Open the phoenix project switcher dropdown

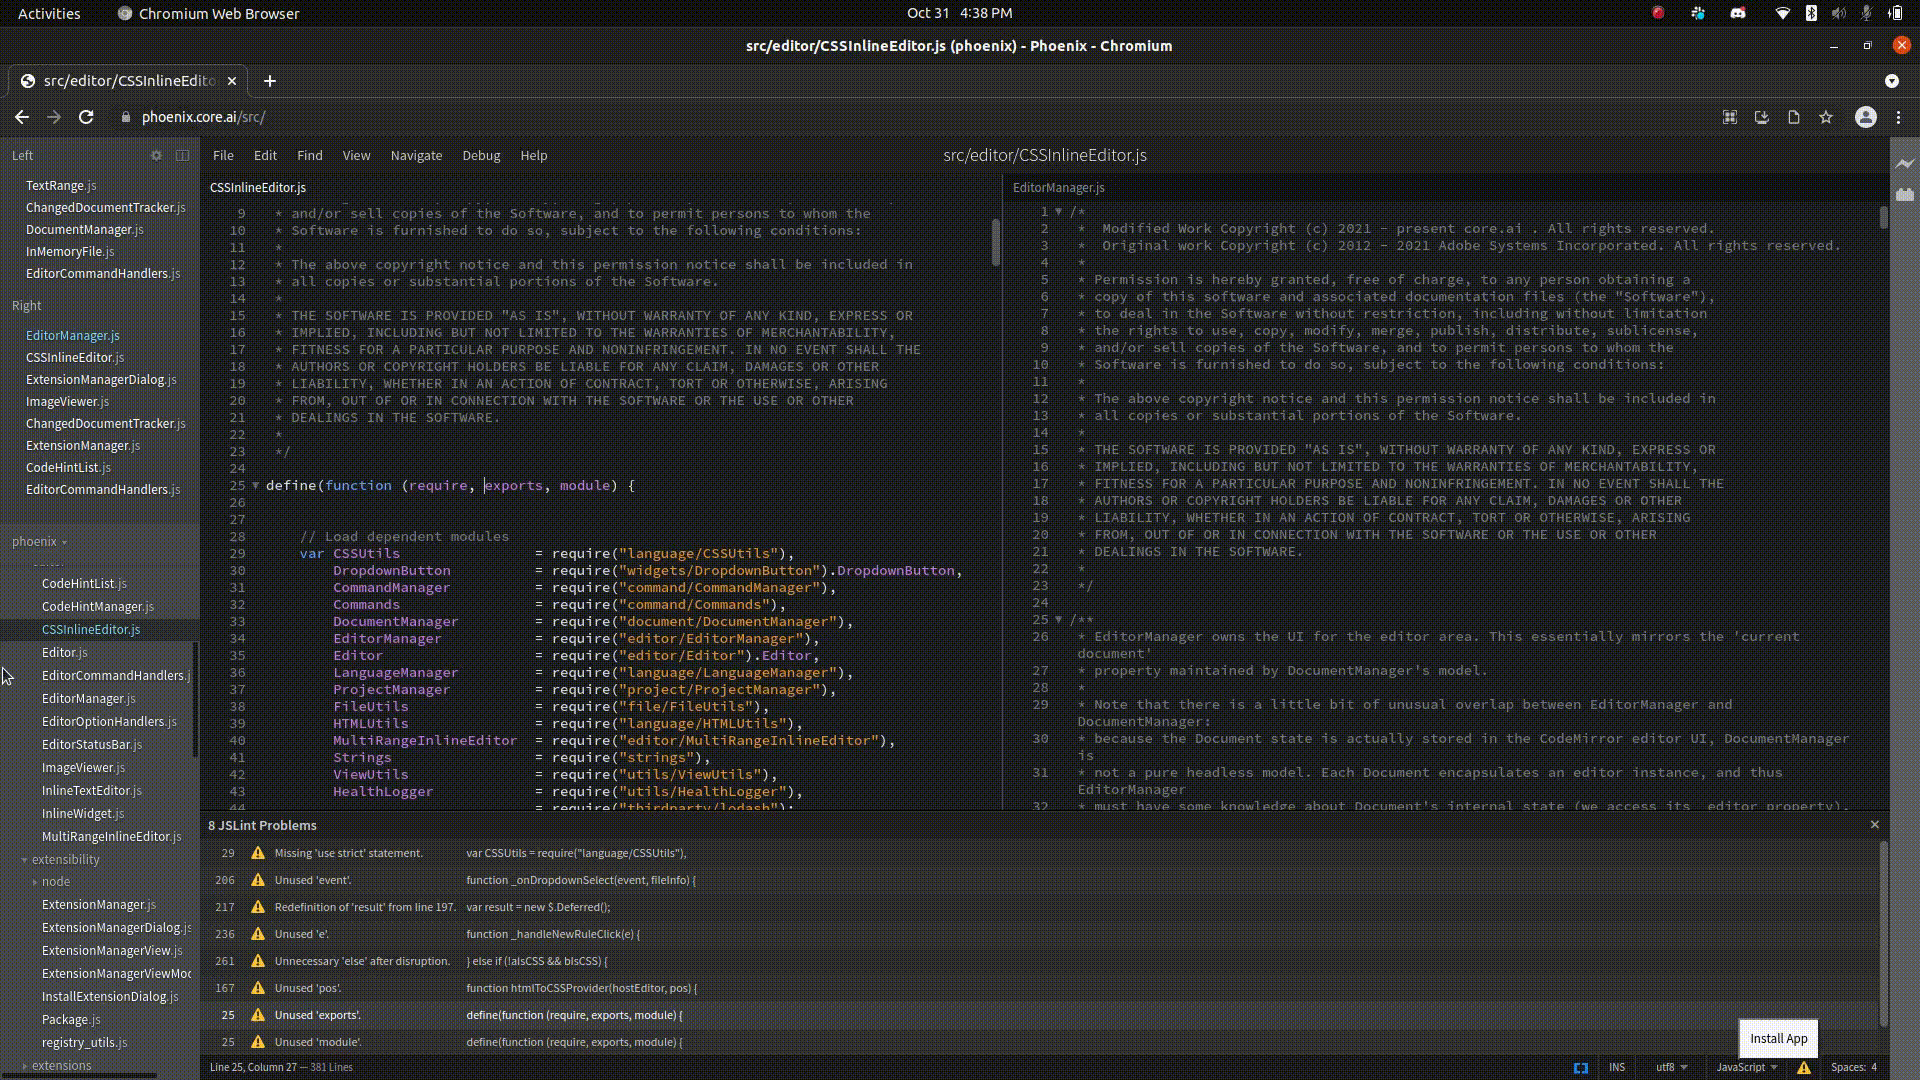(x=40, y=541)
